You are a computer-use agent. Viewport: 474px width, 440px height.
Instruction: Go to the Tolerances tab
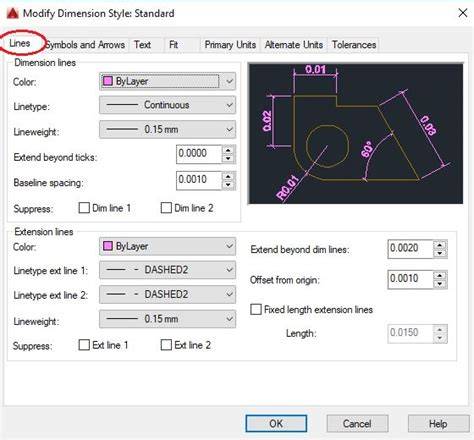(x=354, y=45)
